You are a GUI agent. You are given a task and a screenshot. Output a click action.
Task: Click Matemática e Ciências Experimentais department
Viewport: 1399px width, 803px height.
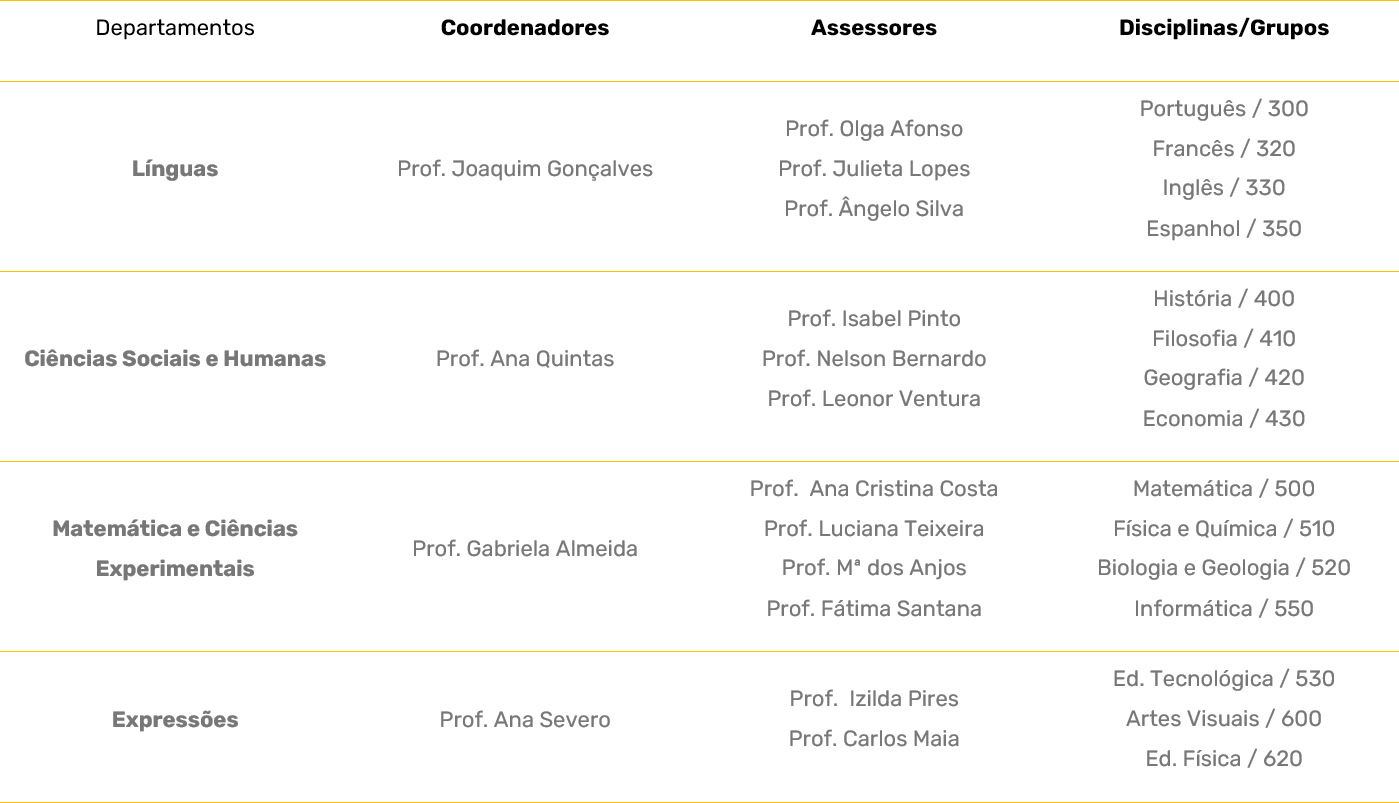pos(175,548)
